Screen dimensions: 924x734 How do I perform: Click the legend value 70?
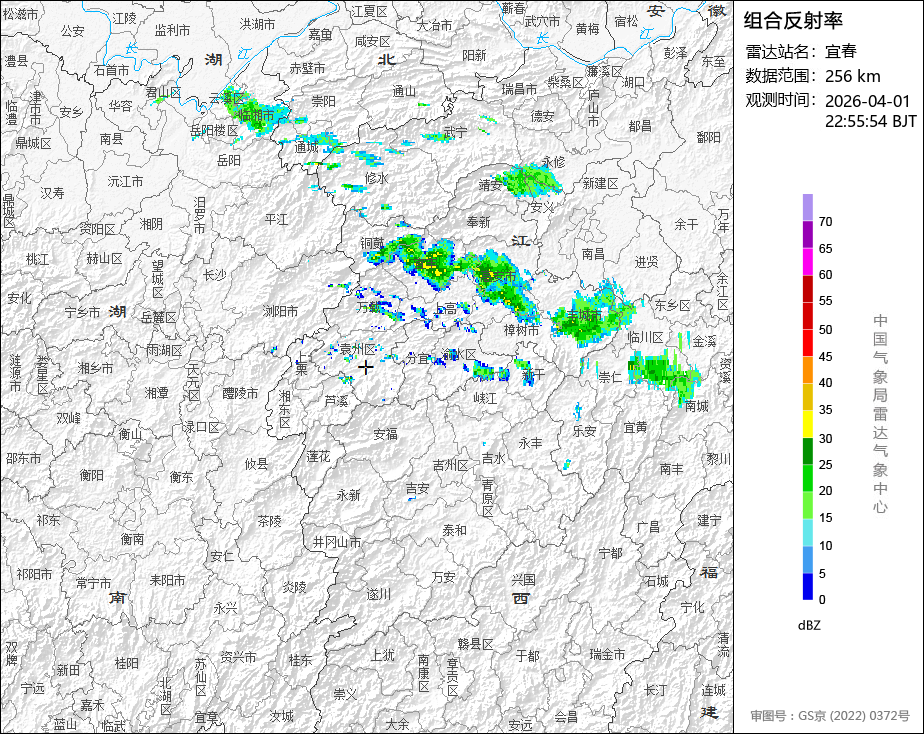(x=826, y=221)
